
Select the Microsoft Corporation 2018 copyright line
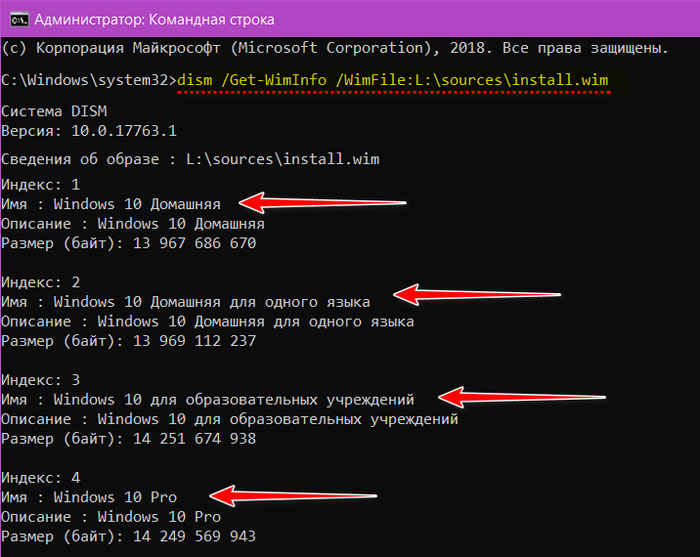tap(335, 48)
